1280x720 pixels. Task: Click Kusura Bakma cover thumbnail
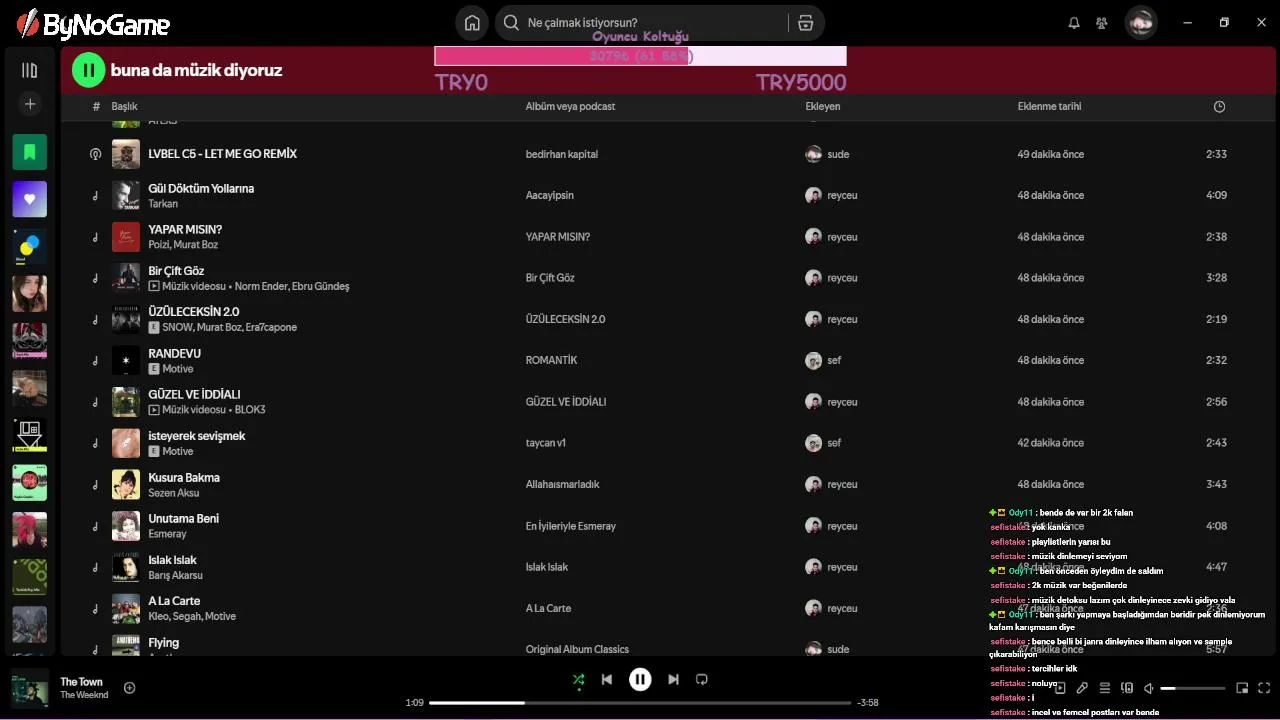(x=126, y=484)
